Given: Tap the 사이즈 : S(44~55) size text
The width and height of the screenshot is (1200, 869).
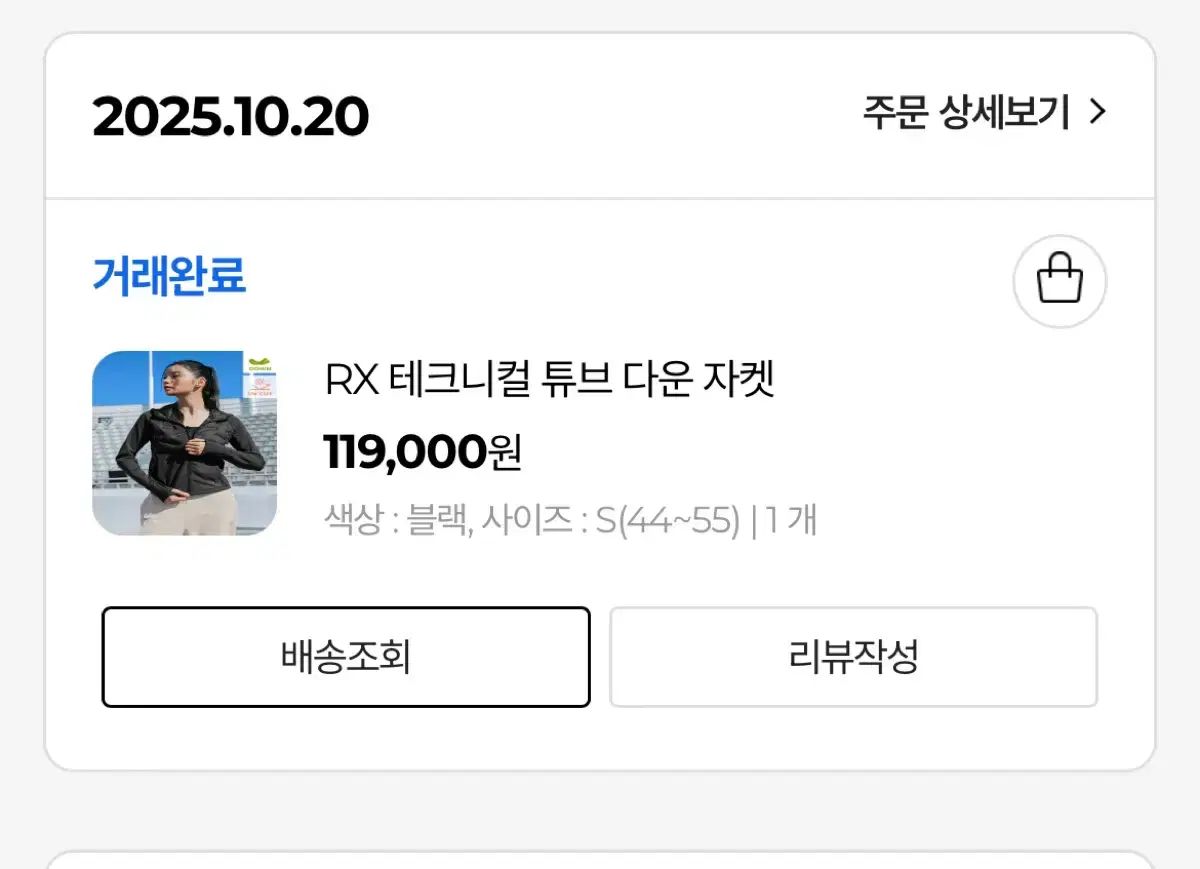Looking at the screenshot, I should pos(610,521).
